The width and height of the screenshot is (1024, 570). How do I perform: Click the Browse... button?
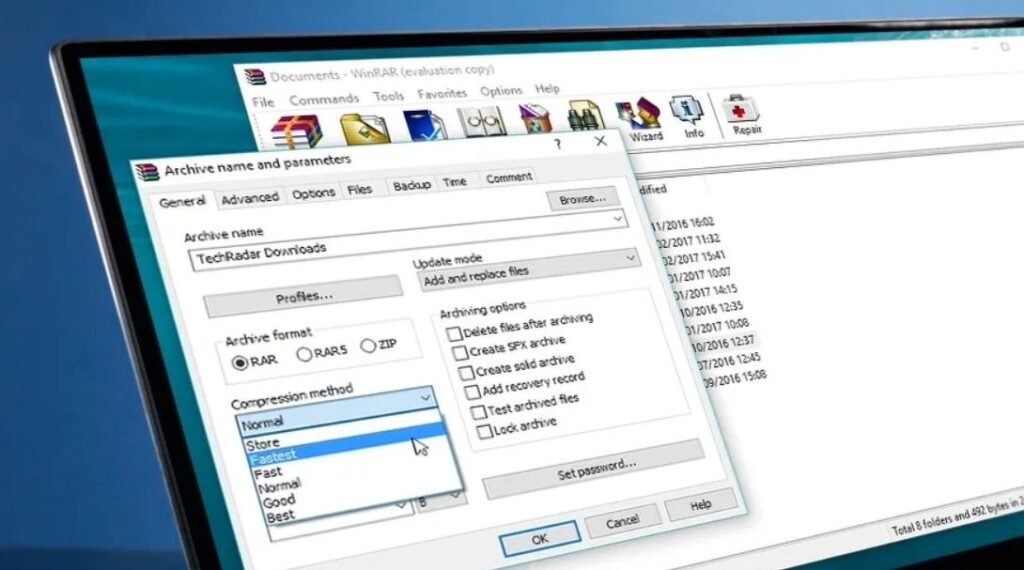point(583,199)
